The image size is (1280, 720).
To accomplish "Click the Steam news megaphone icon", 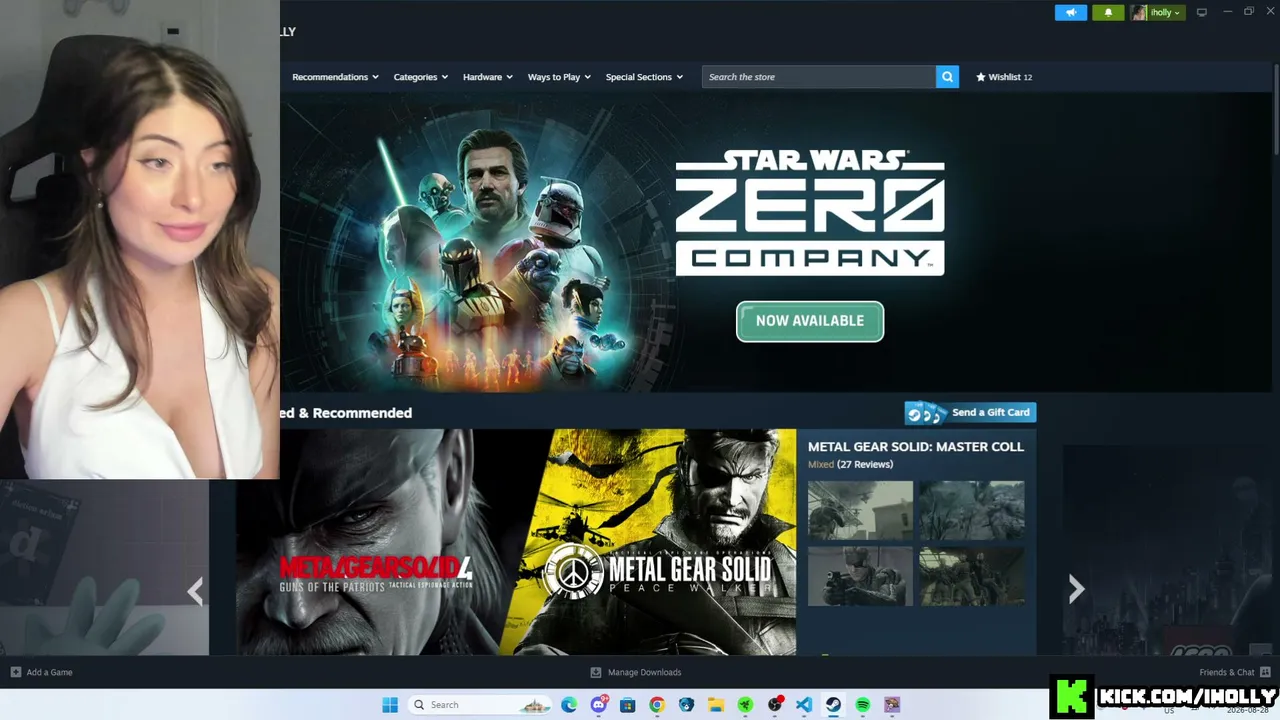I will click(x=1070, y=12).
